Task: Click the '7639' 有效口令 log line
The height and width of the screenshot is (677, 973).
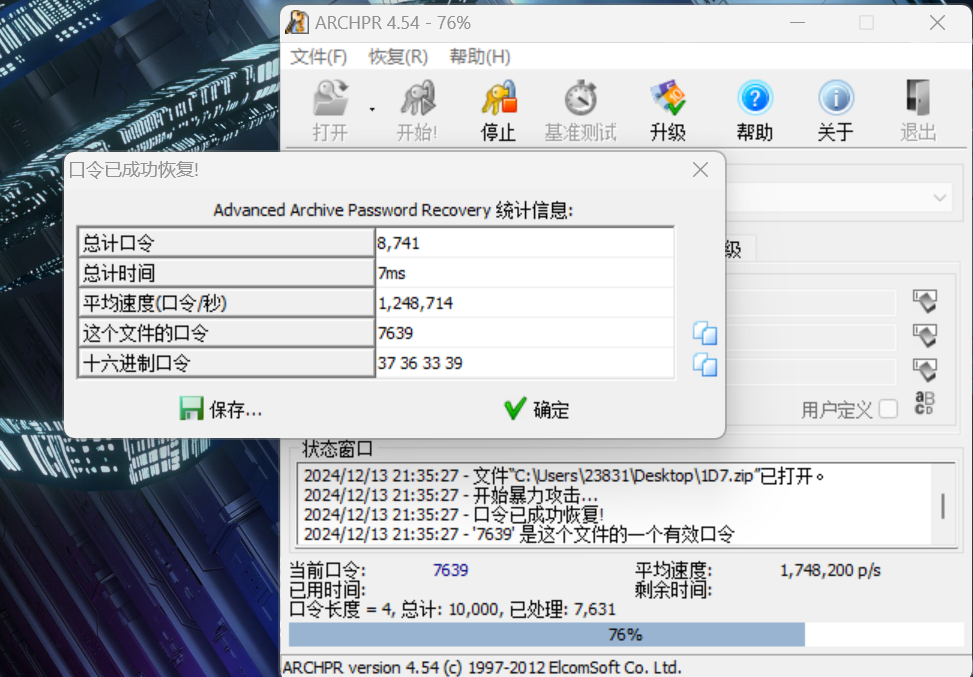Action: click(519, 534)
